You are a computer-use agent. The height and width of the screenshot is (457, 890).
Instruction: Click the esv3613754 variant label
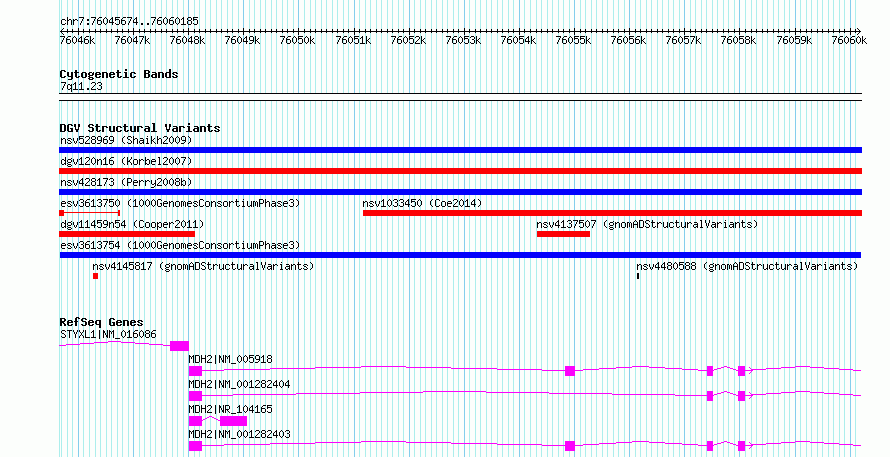click(x=180, y=245)
